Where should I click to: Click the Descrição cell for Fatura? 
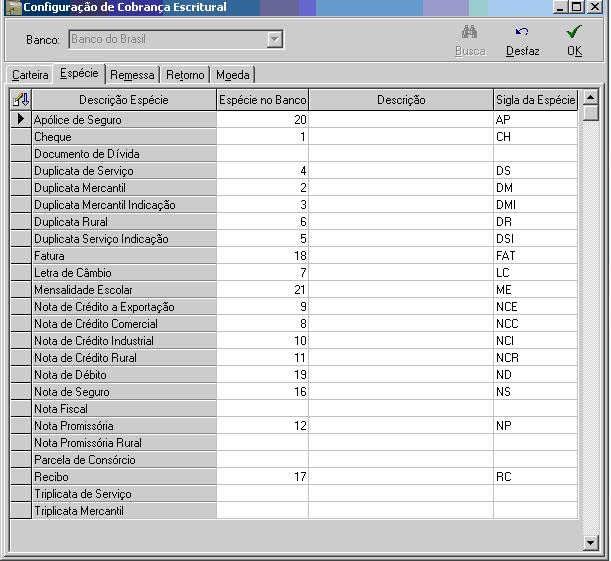pos(400,256)
